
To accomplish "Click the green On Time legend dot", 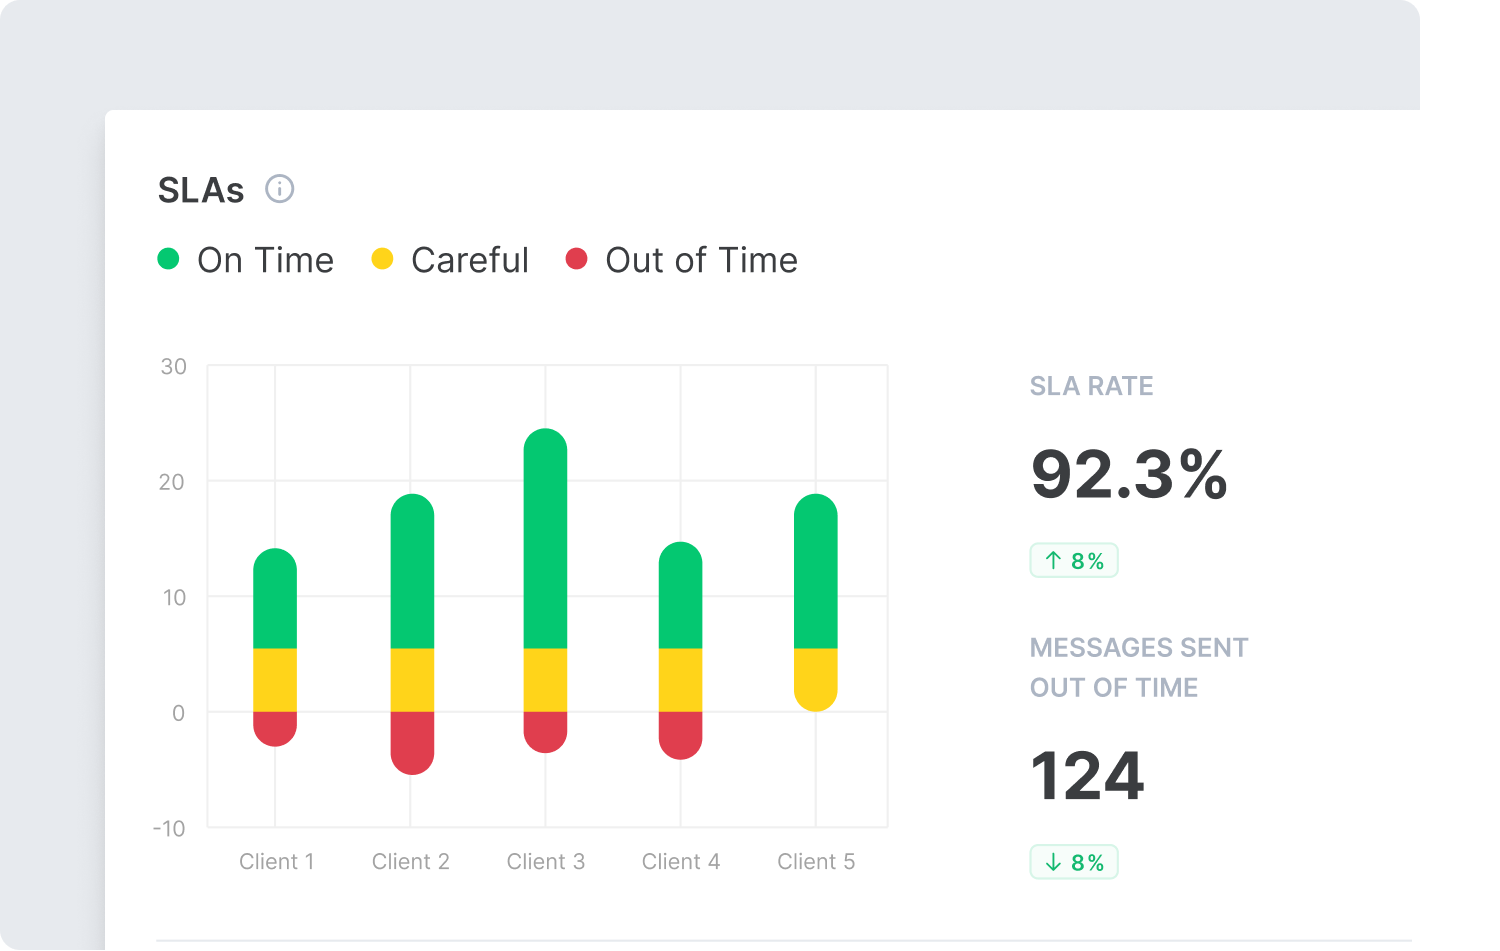I will (169, 259).
